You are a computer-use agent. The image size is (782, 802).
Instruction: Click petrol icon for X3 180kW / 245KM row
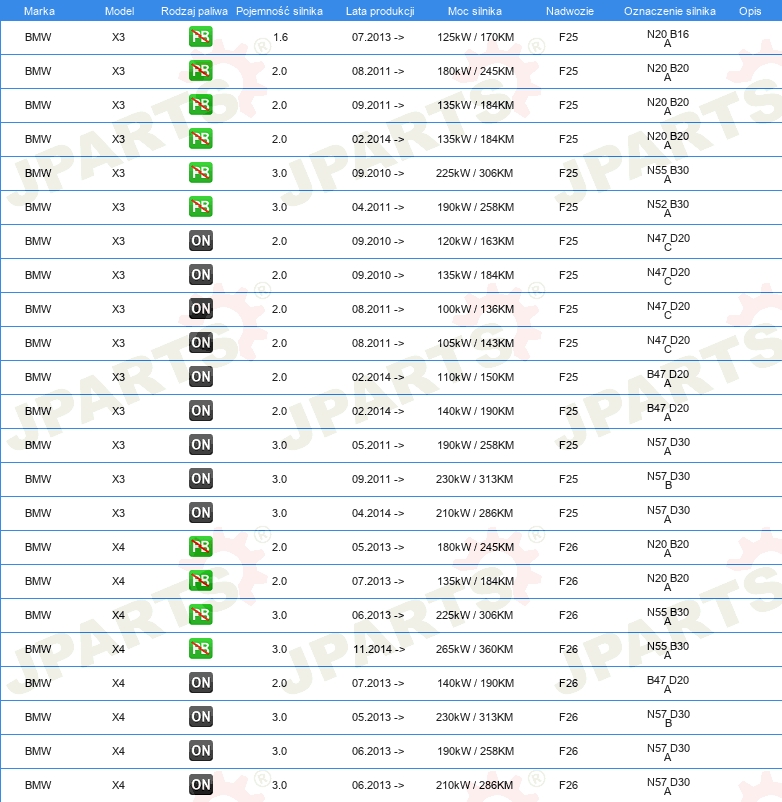(200, 71)
